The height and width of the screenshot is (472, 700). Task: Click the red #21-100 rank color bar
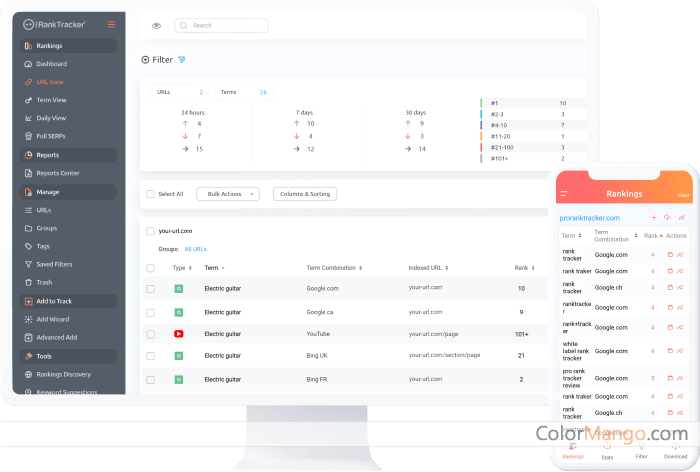tap(481, 147)
